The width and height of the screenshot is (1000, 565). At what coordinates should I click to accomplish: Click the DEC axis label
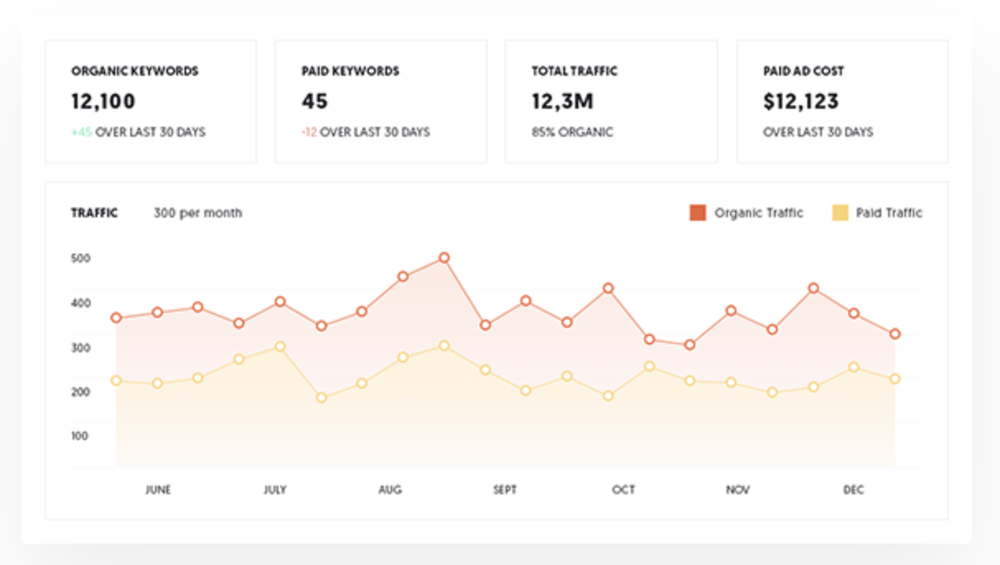point(853,490)
